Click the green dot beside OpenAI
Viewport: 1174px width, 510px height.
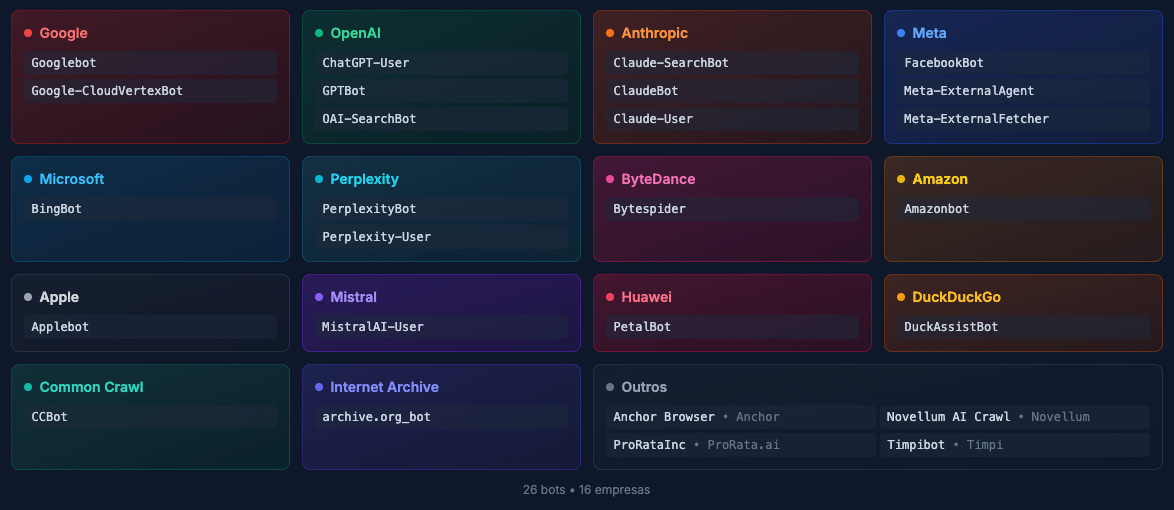coord(319,33)
